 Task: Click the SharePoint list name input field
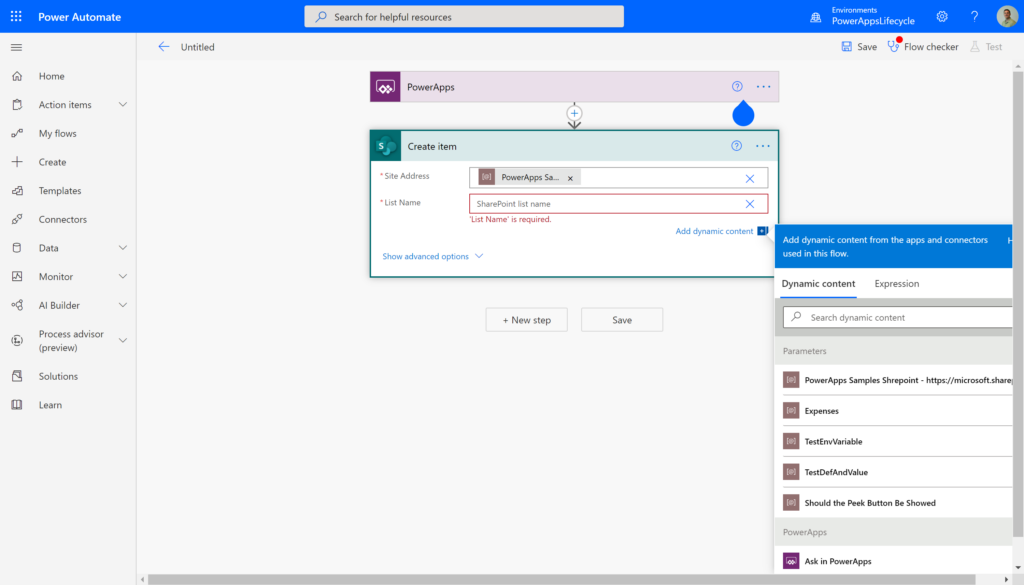606,204
